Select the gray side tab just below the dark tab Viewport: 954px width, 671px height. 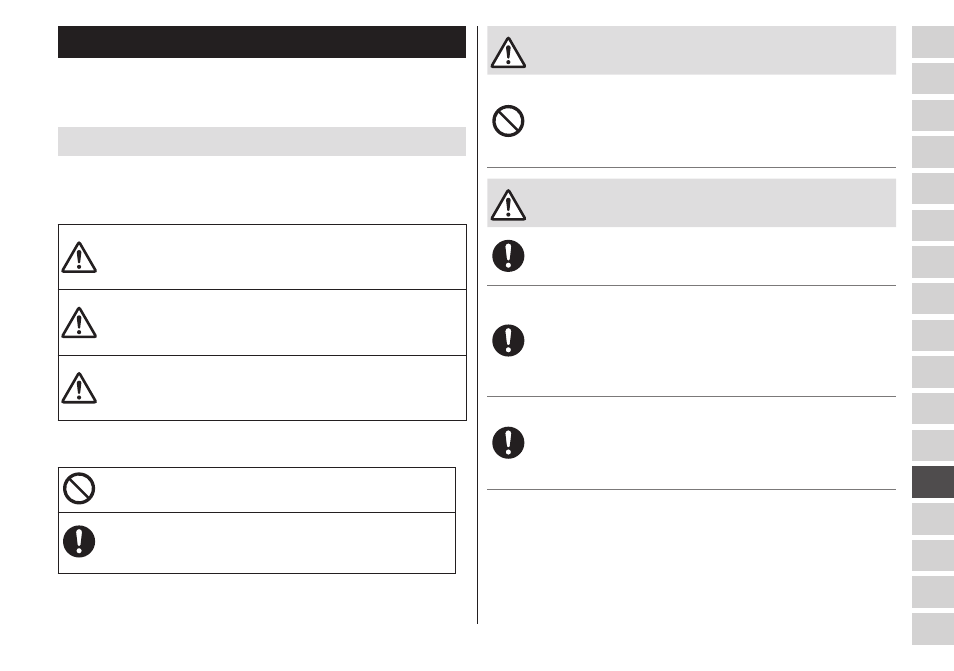click(x=933, y=519)
